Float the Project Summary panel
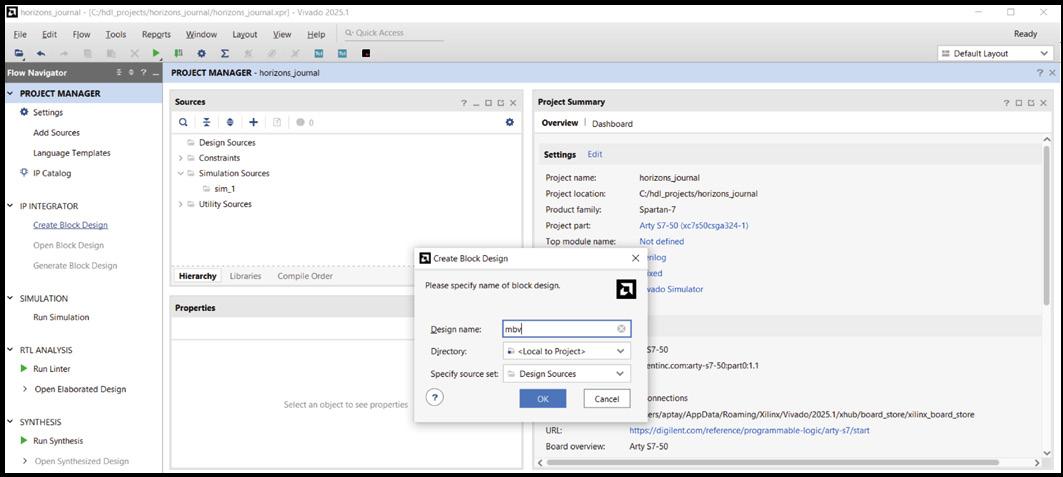This screenshot has width=1063, height=477. [1031, 103]
